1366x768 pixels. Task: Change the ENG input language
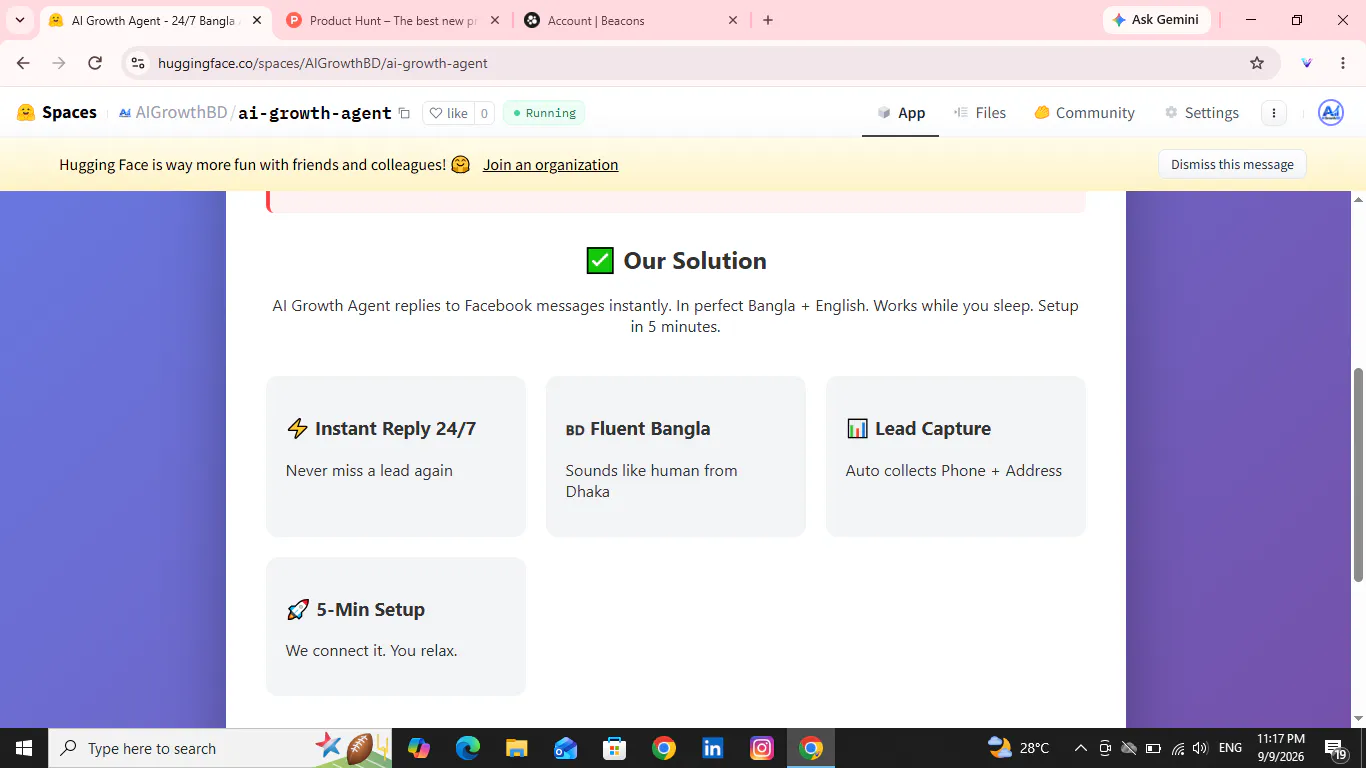[1230, 748]
